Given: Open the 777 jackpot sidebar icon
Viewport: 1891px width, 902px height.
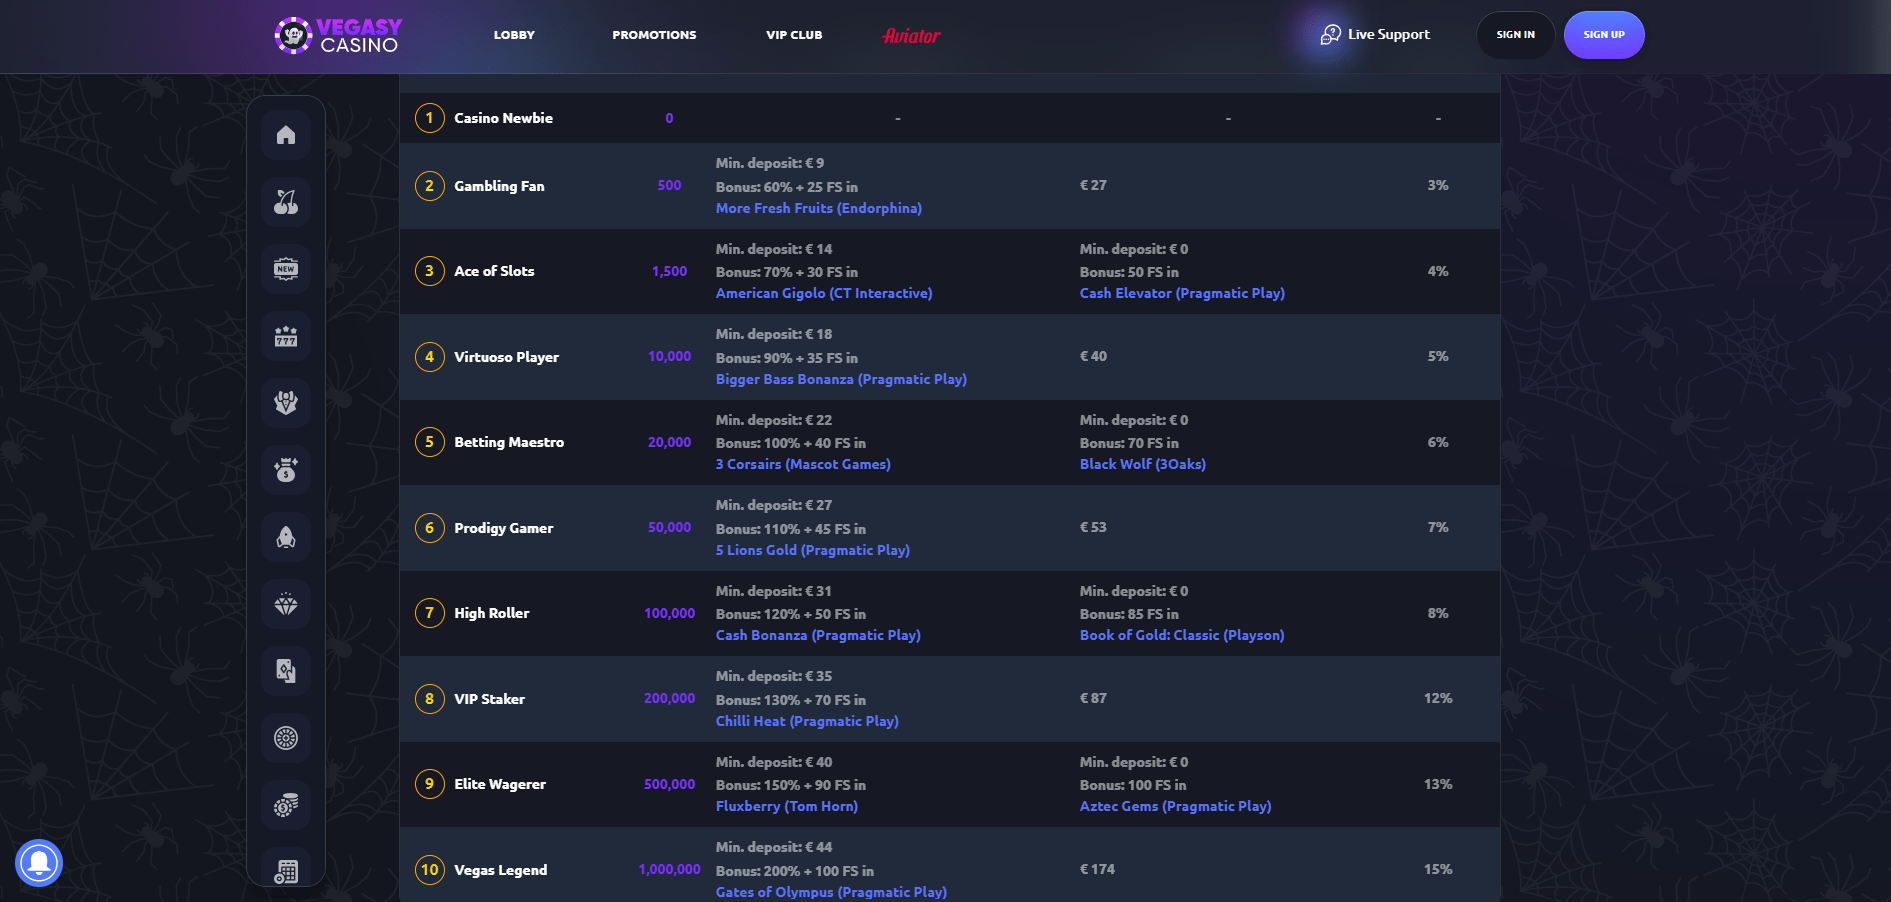Looking at the screenshot, I should (286, 336).
